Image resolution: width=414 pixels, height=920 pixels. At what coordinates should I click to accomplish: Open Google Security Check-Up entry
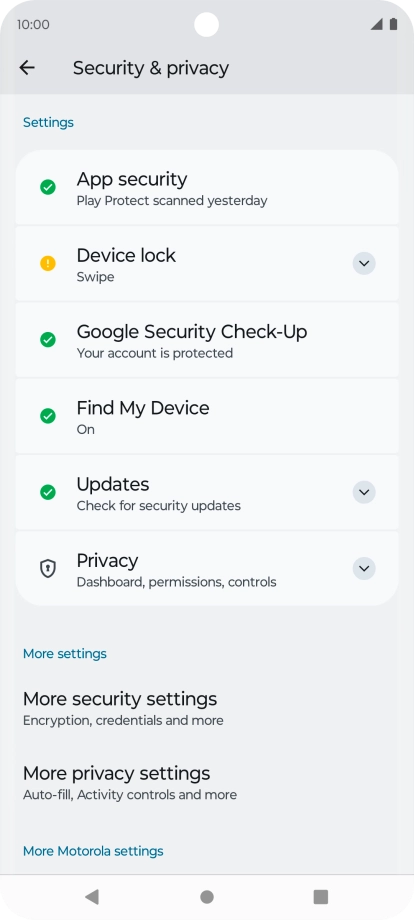pos(207,340)
